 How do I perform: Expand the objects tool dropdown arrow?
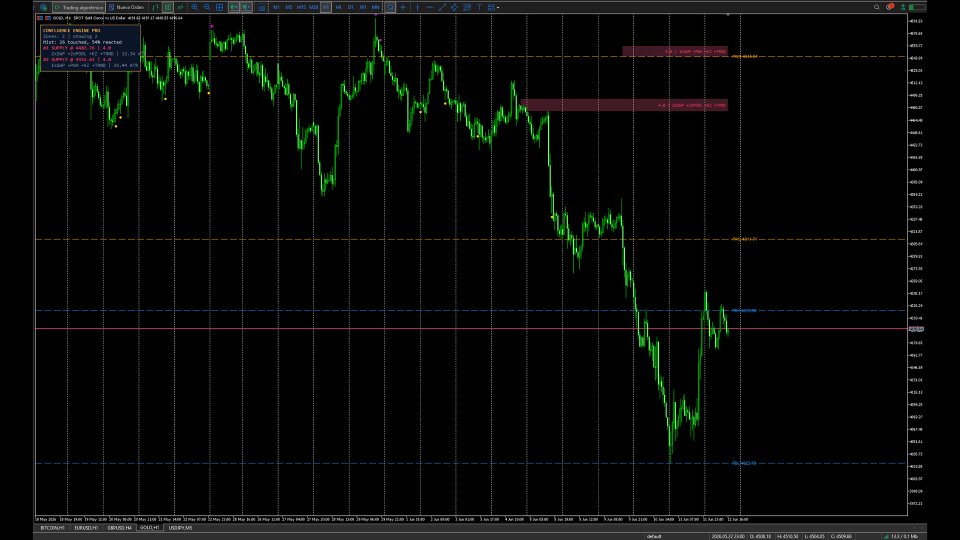pyautogui.click(x=498, y=7)
